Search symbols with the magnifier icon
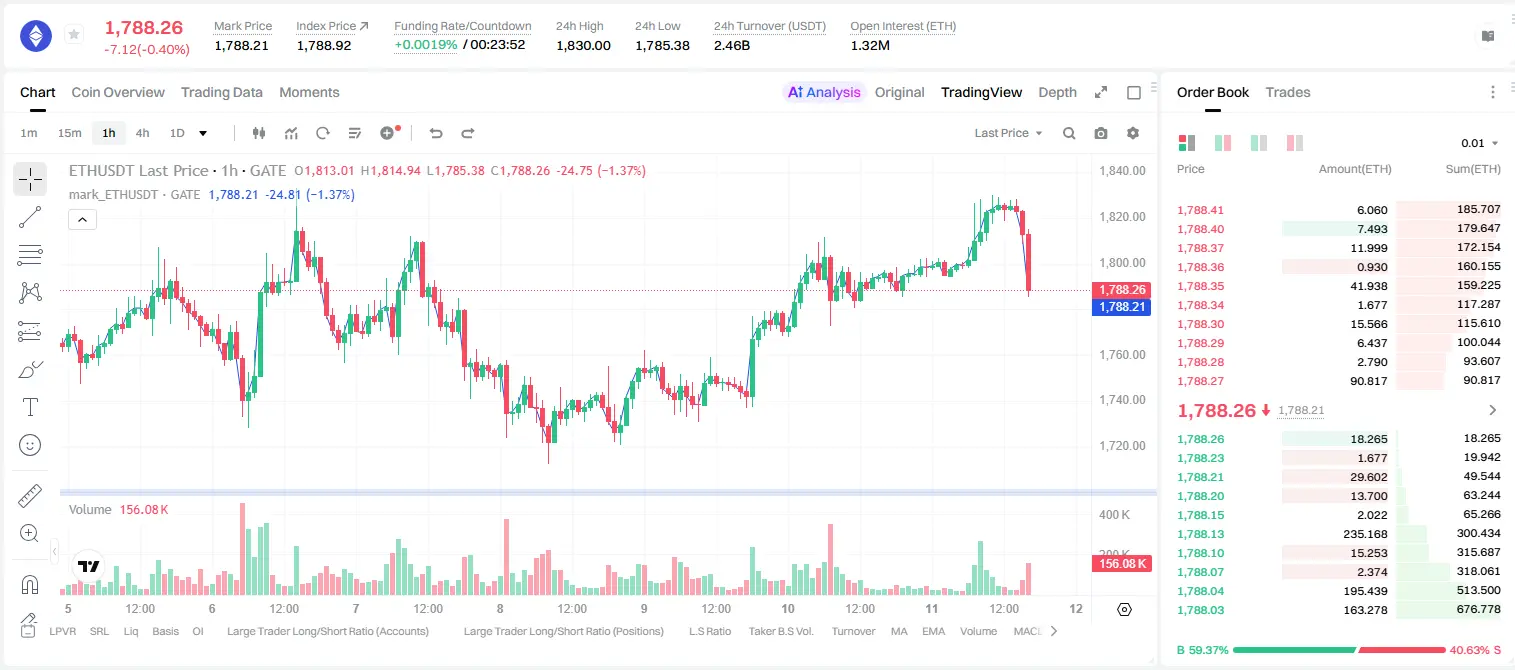Image resolution: width=1515 pixels, height=670 pixels. (x=1069, y=133)
